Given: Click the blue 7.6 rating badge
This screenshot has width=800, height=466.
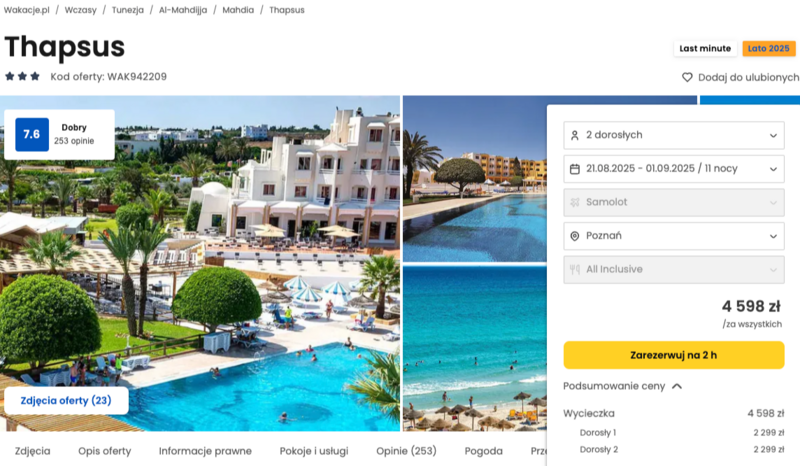Looking at the screenshot, I should tap(32, 134).
